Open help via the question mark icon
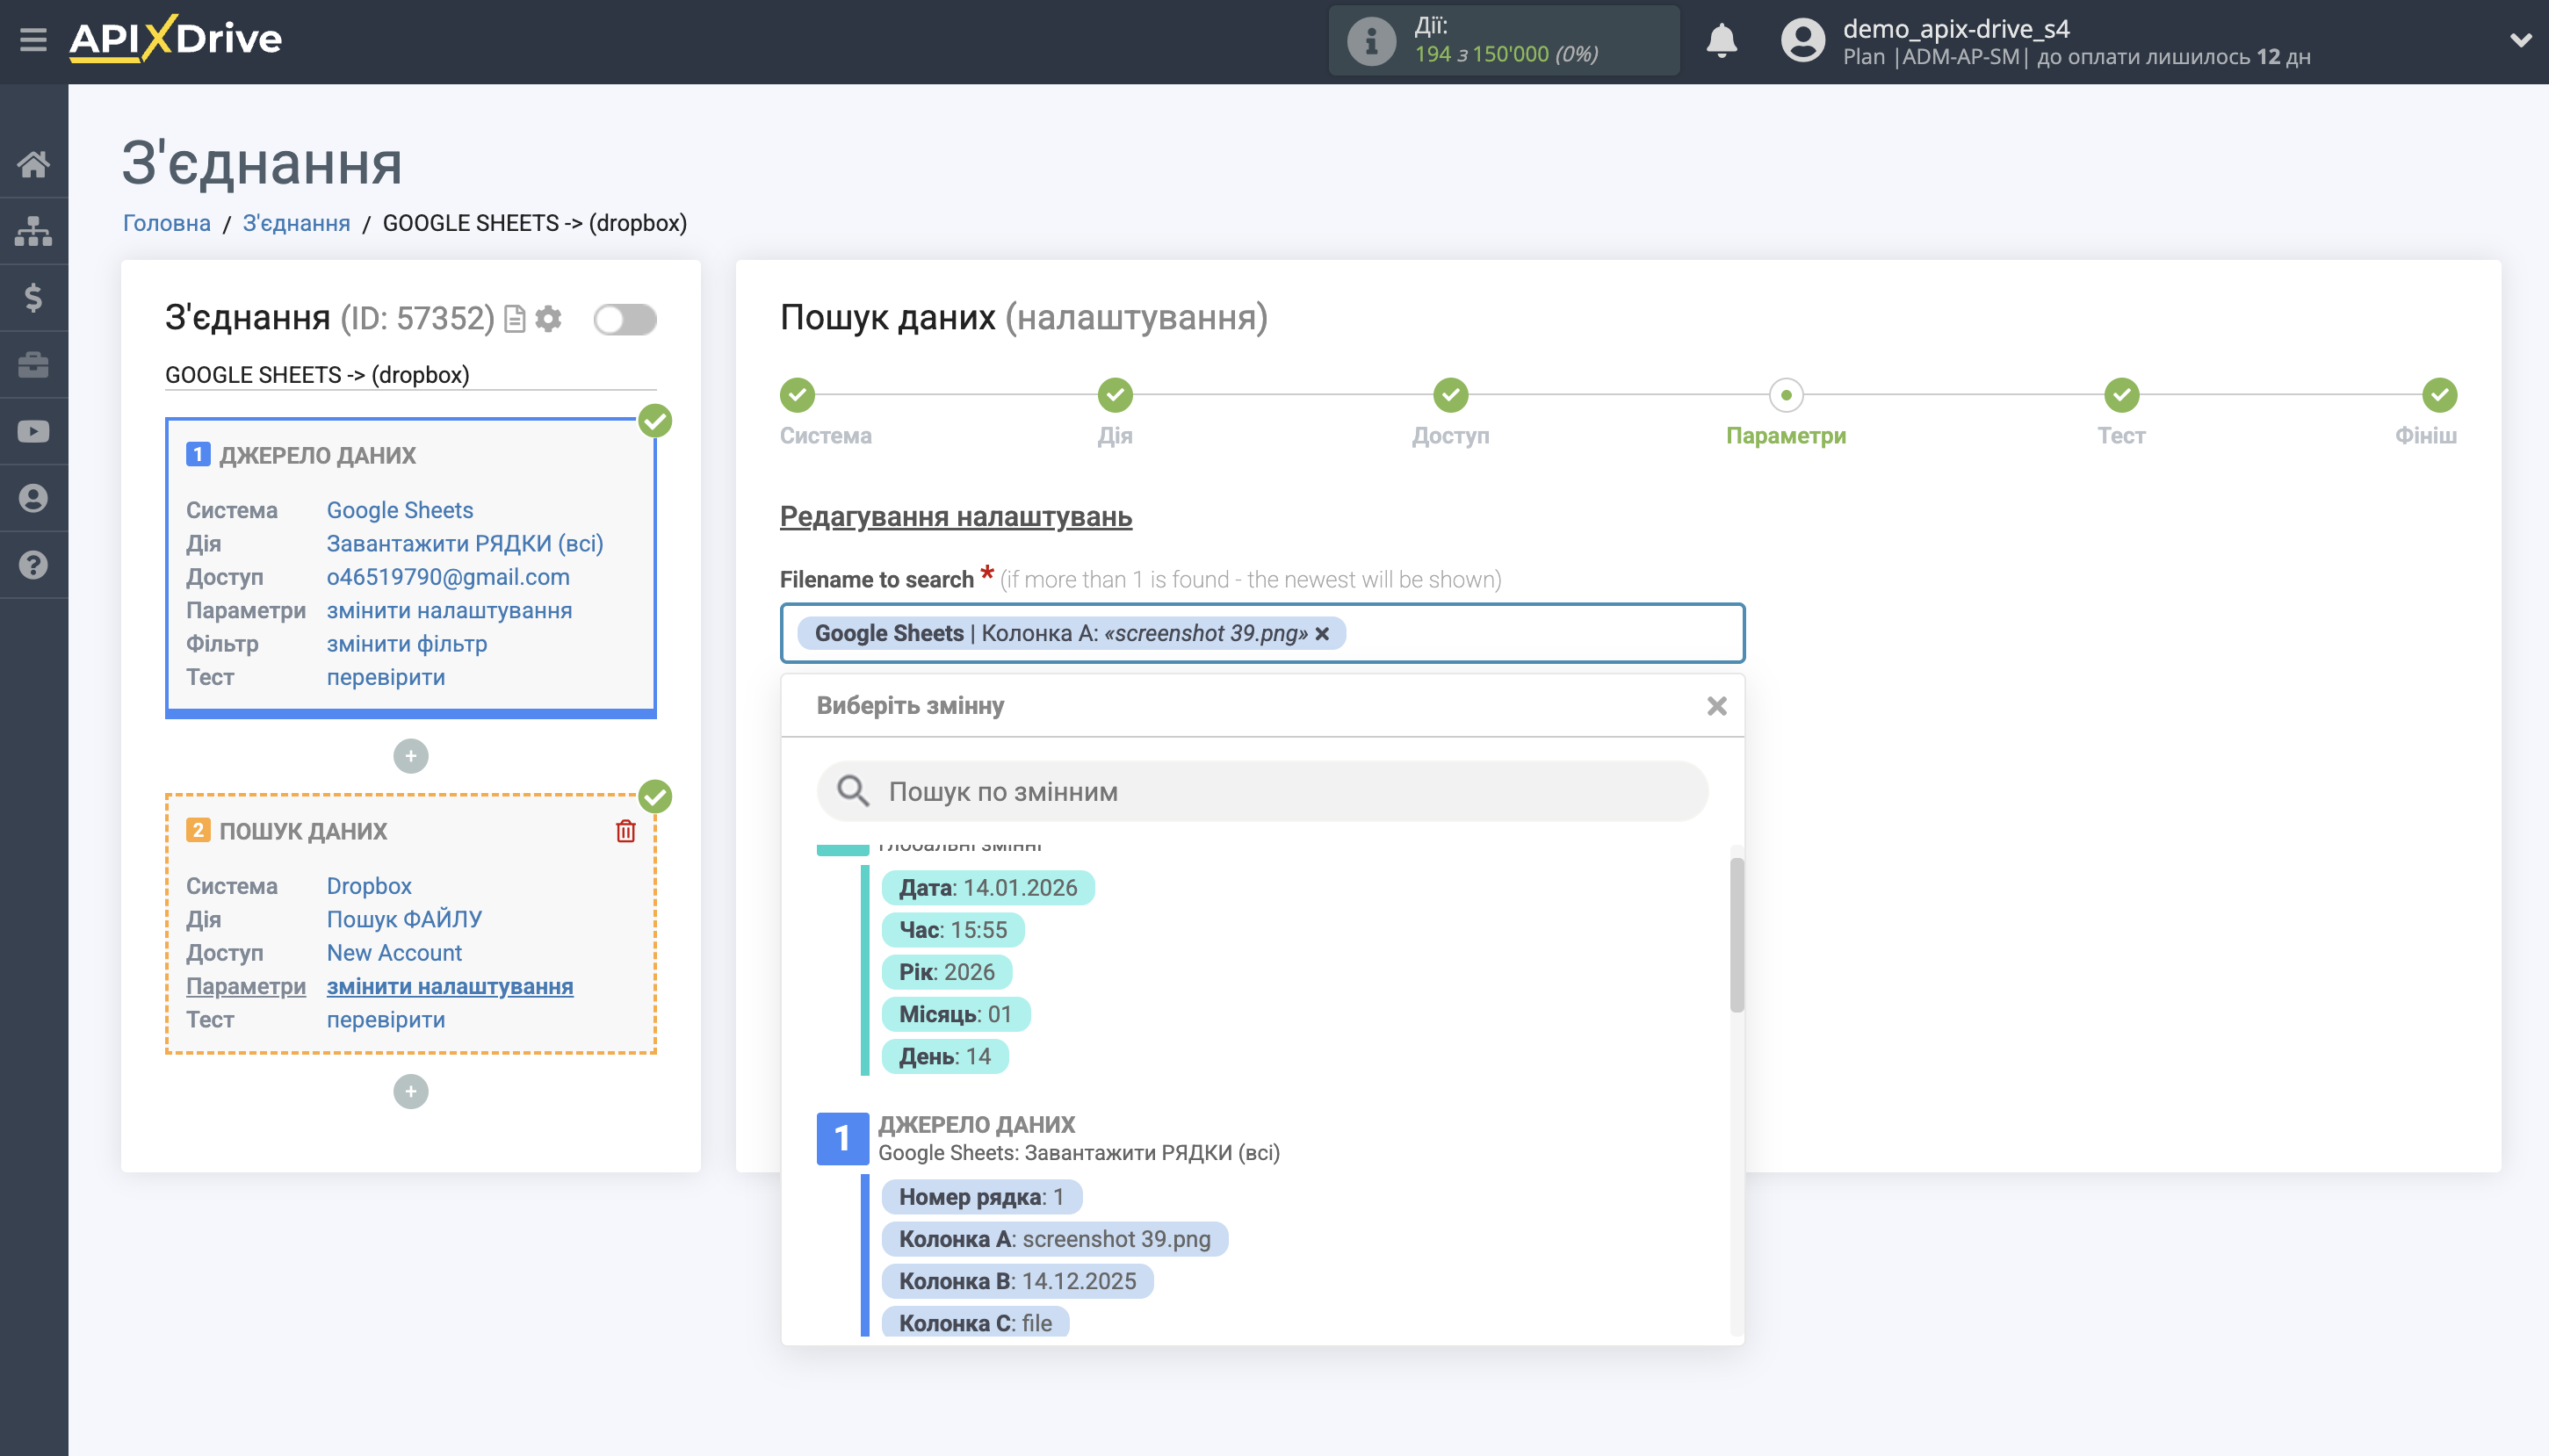Image resolution: width=2549 pixels, height=1456 pixels. 33,565
